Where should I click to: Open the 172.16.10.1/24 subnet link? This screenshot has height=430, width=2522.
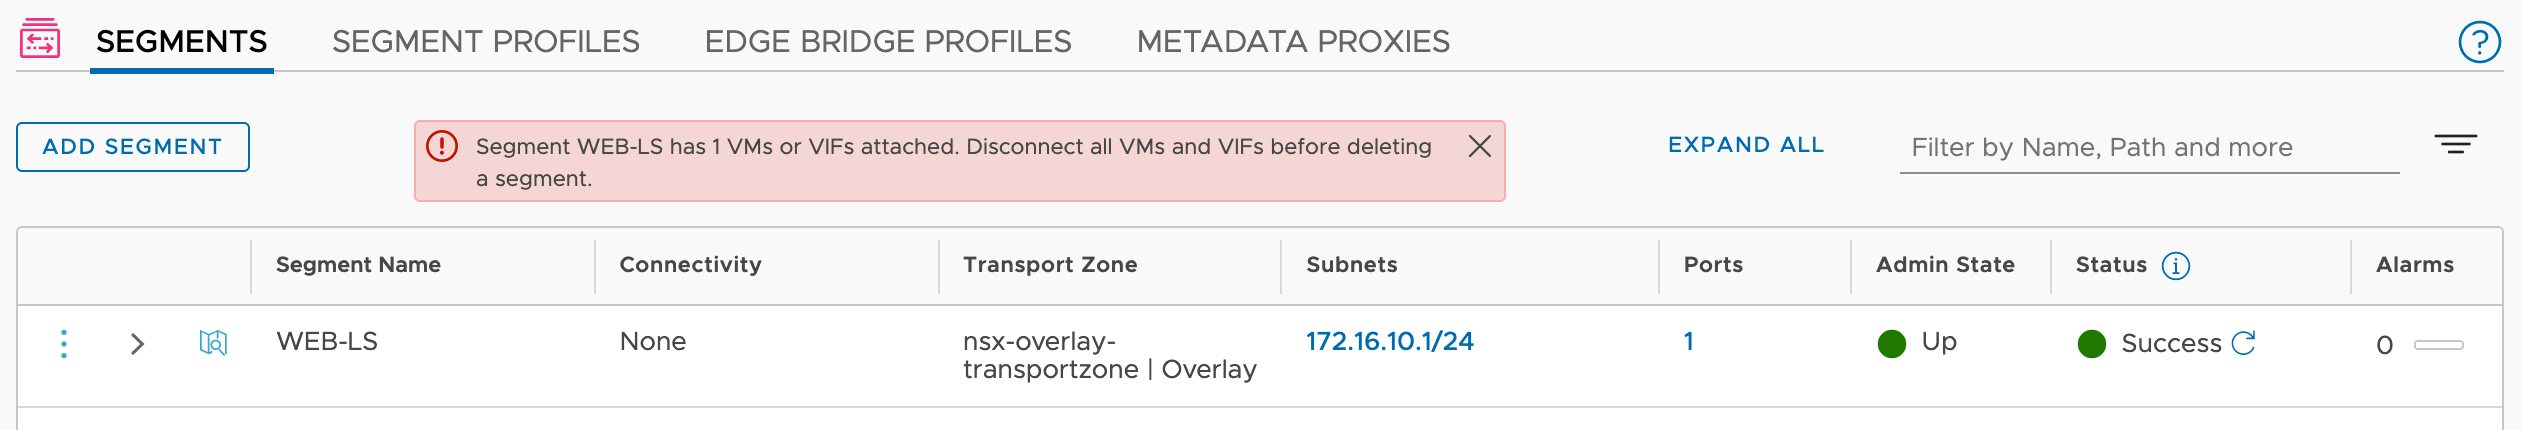click(1390, 342)
